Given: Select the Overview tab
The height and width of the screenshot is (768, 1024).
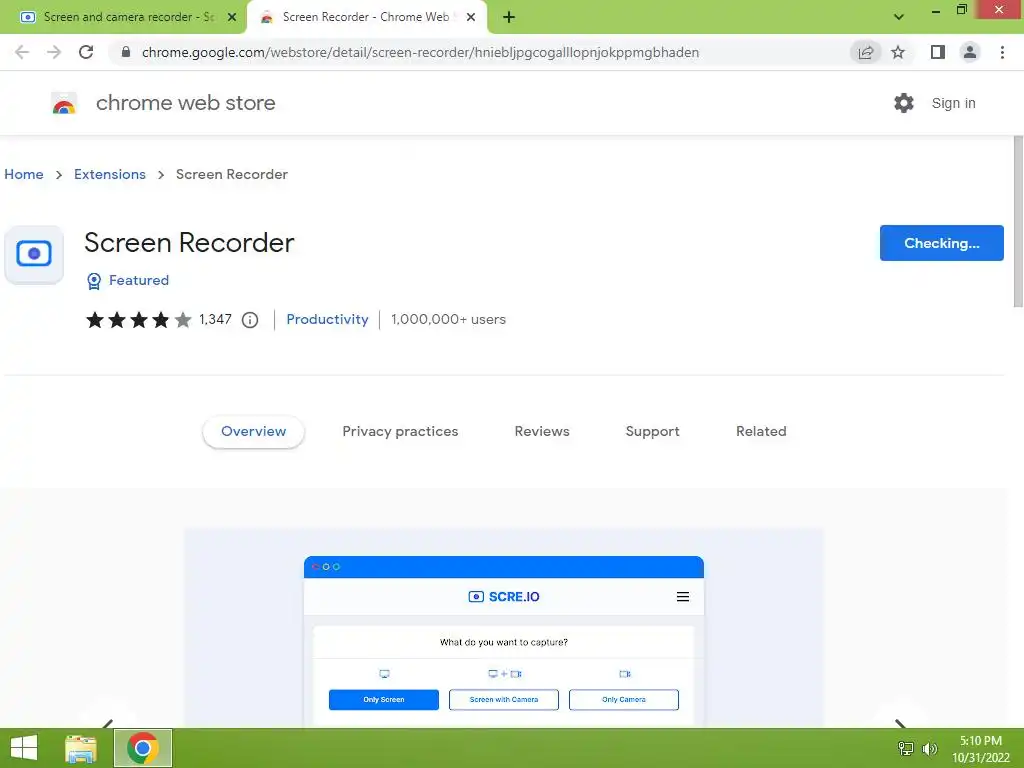Looking at the screenshot, I should point(253,432).
